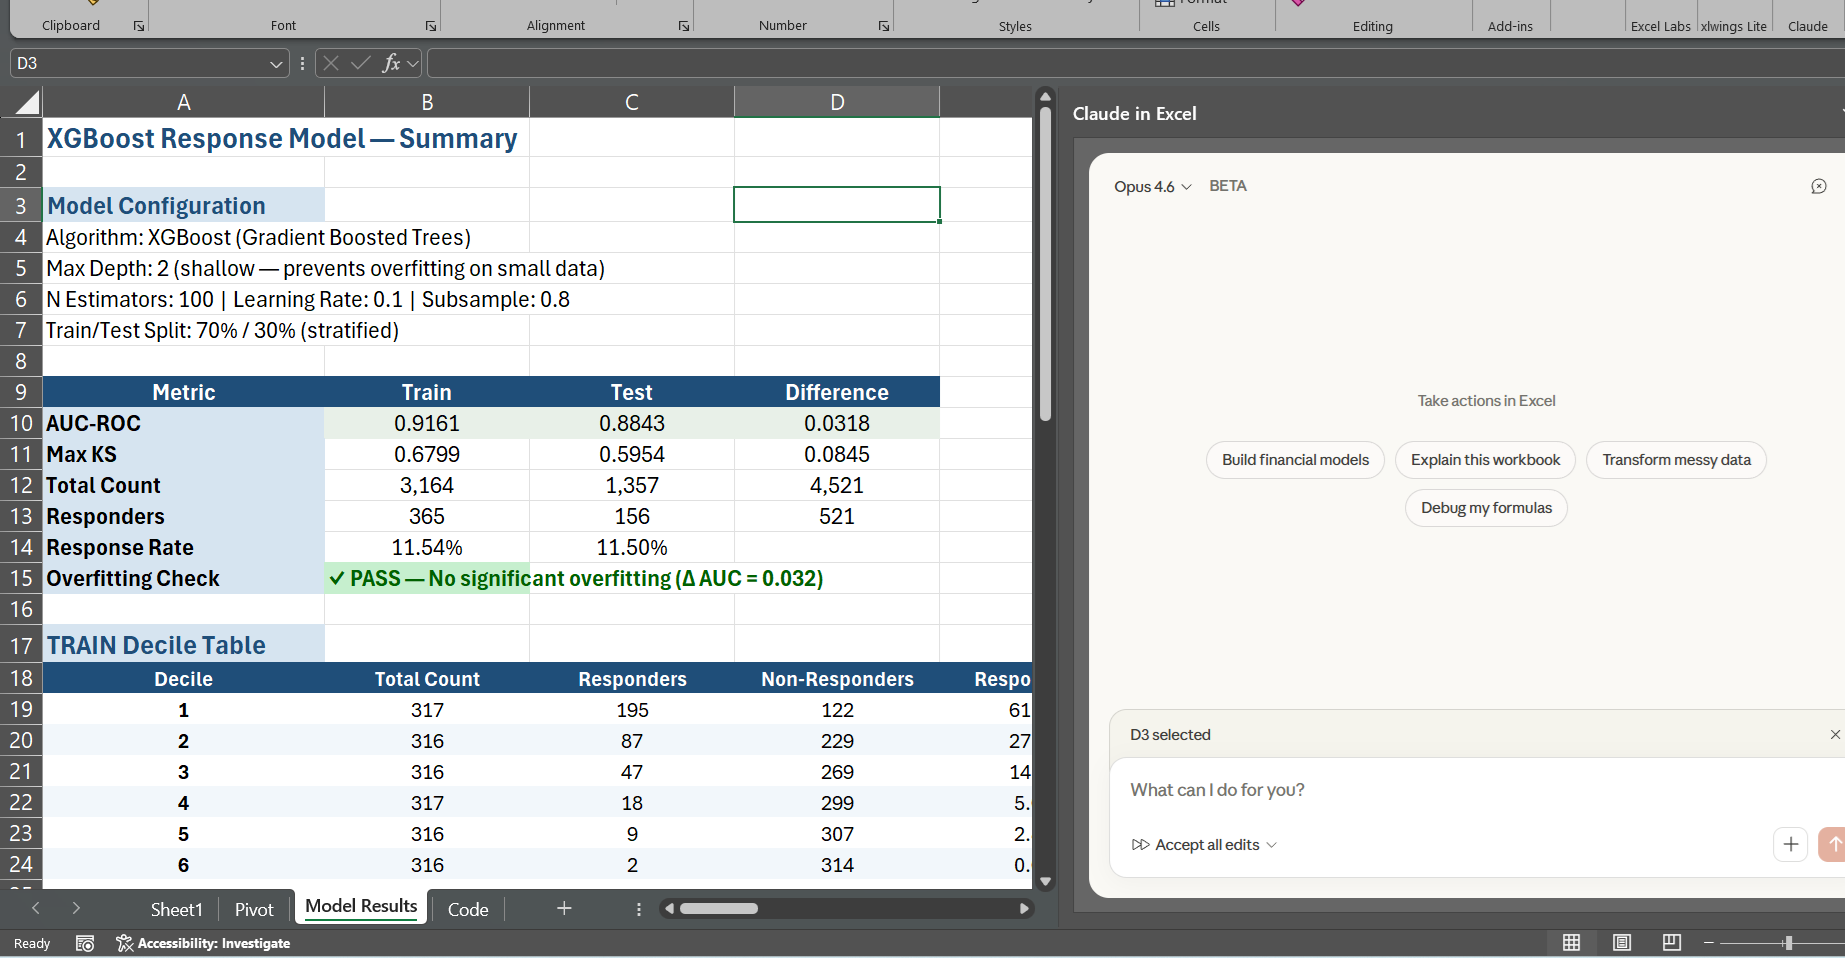The height and width of the screenshot is (958, 1845).
Task: Open the Opus 4.6 model dropdown
Action: click(x=1153, y=186)
